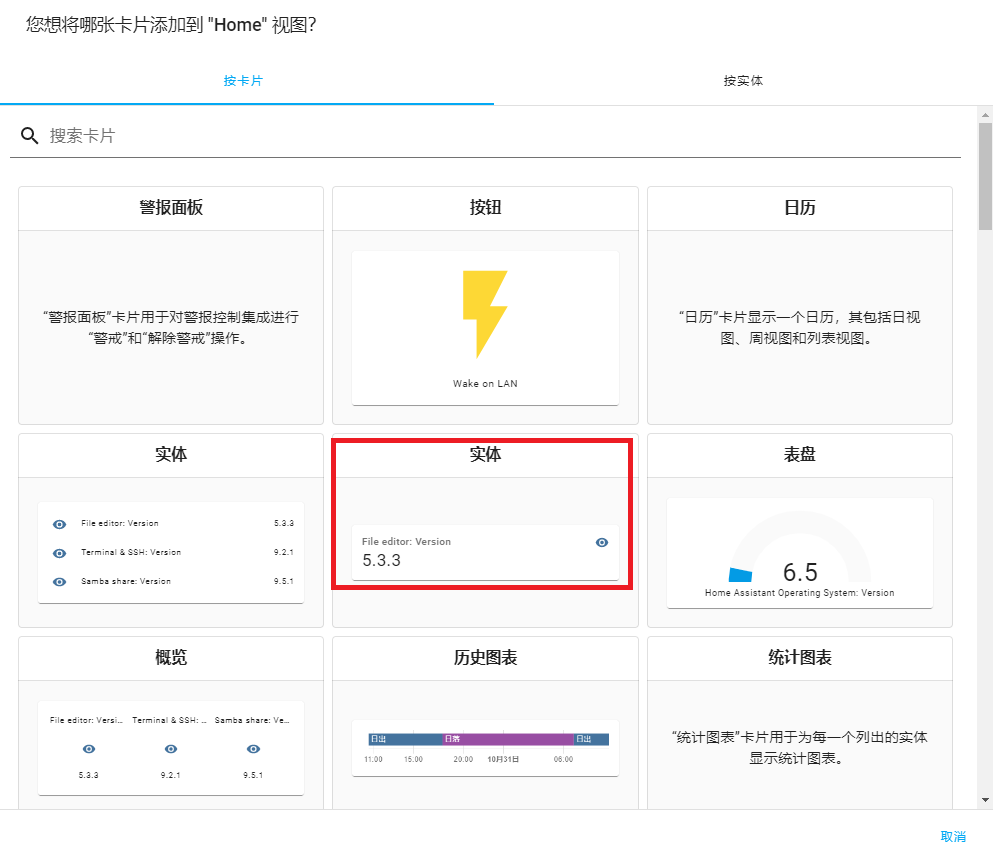Switch to the 按实体 tab
This screenshot has width=993, height=860.
coord(744,81)
